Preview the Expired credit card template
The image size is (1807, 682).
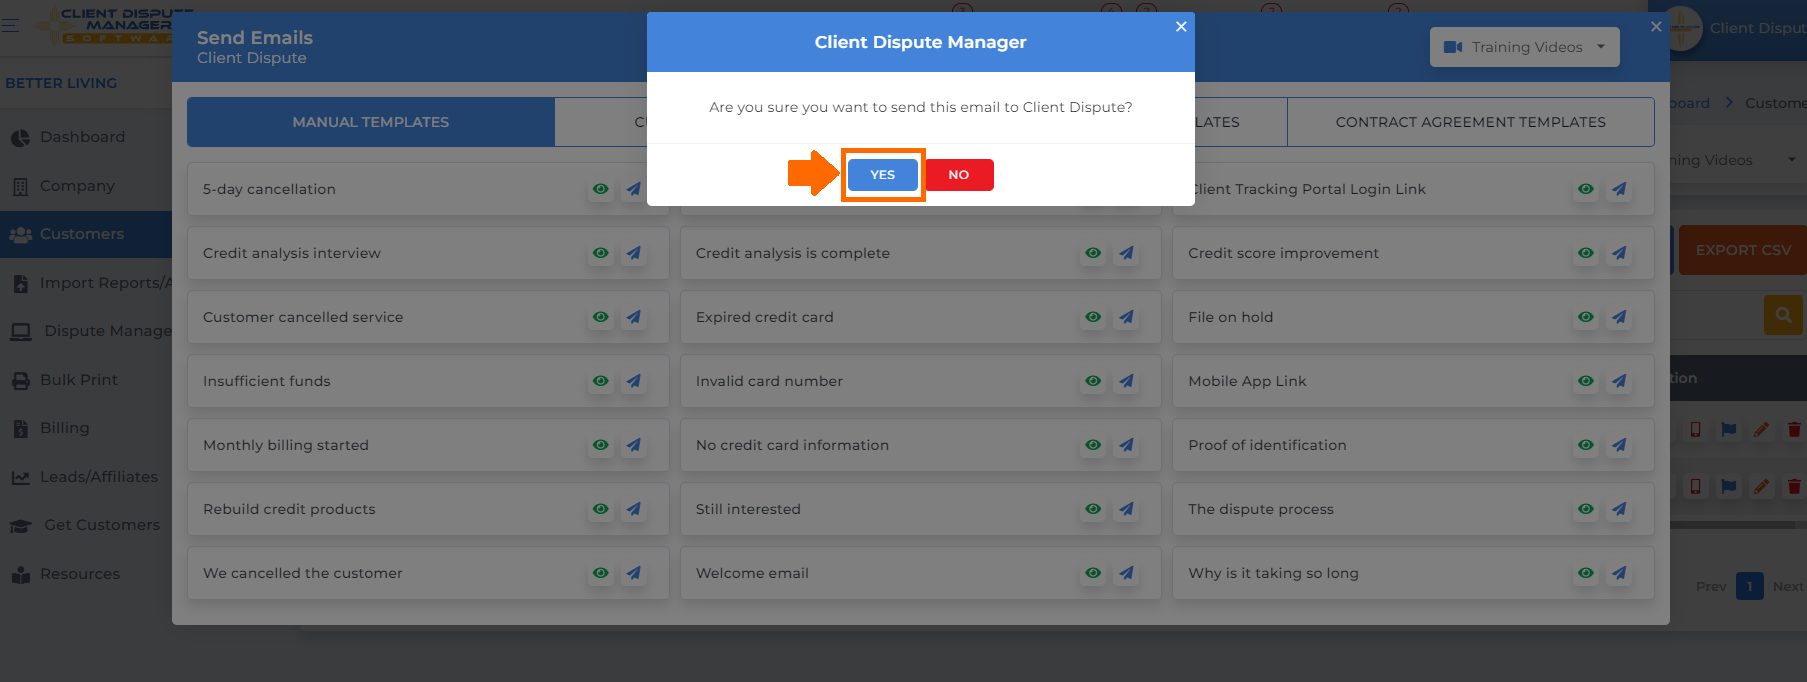tap(1093, 317)
